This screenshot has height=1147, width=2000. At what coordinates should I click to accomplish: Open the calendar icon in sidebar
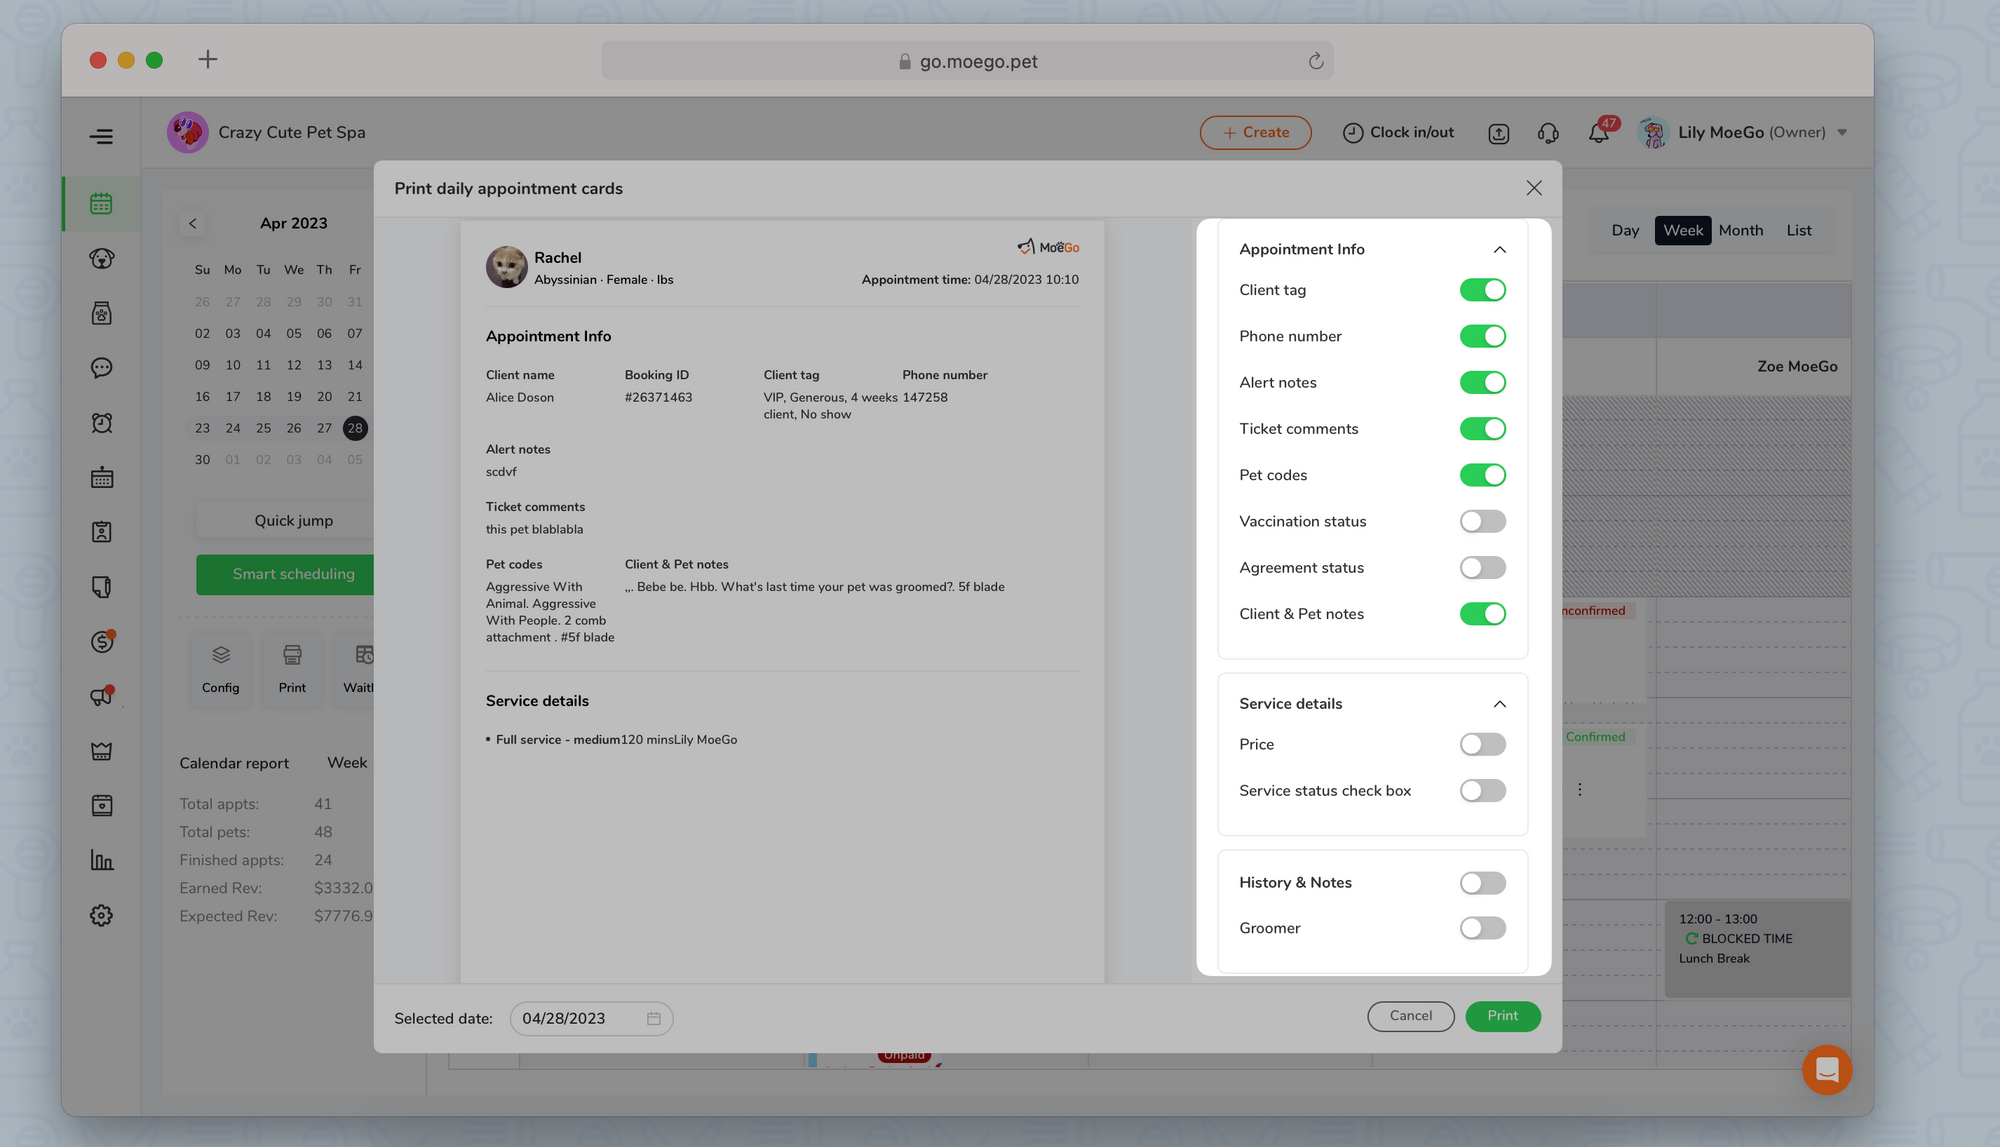pyautogui.click(x=101, y=204)
